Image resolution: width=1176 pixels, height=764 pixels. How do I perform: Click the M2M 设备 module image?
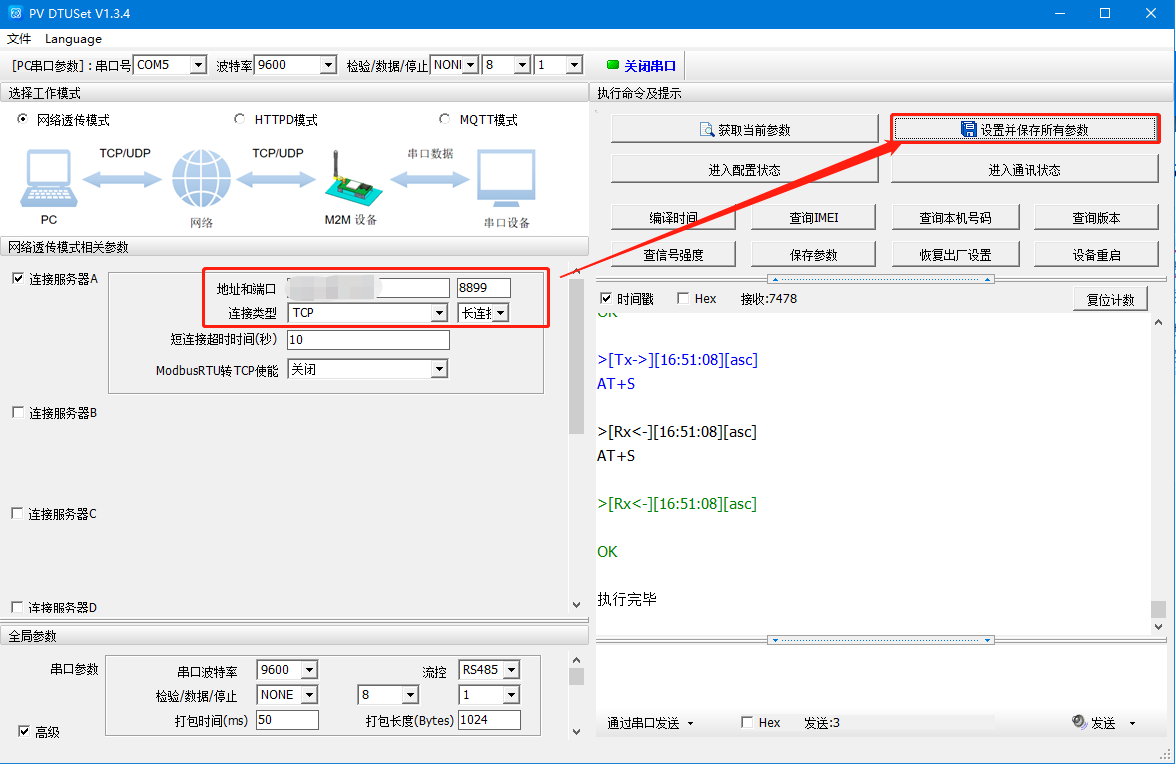tap(350, 178)
